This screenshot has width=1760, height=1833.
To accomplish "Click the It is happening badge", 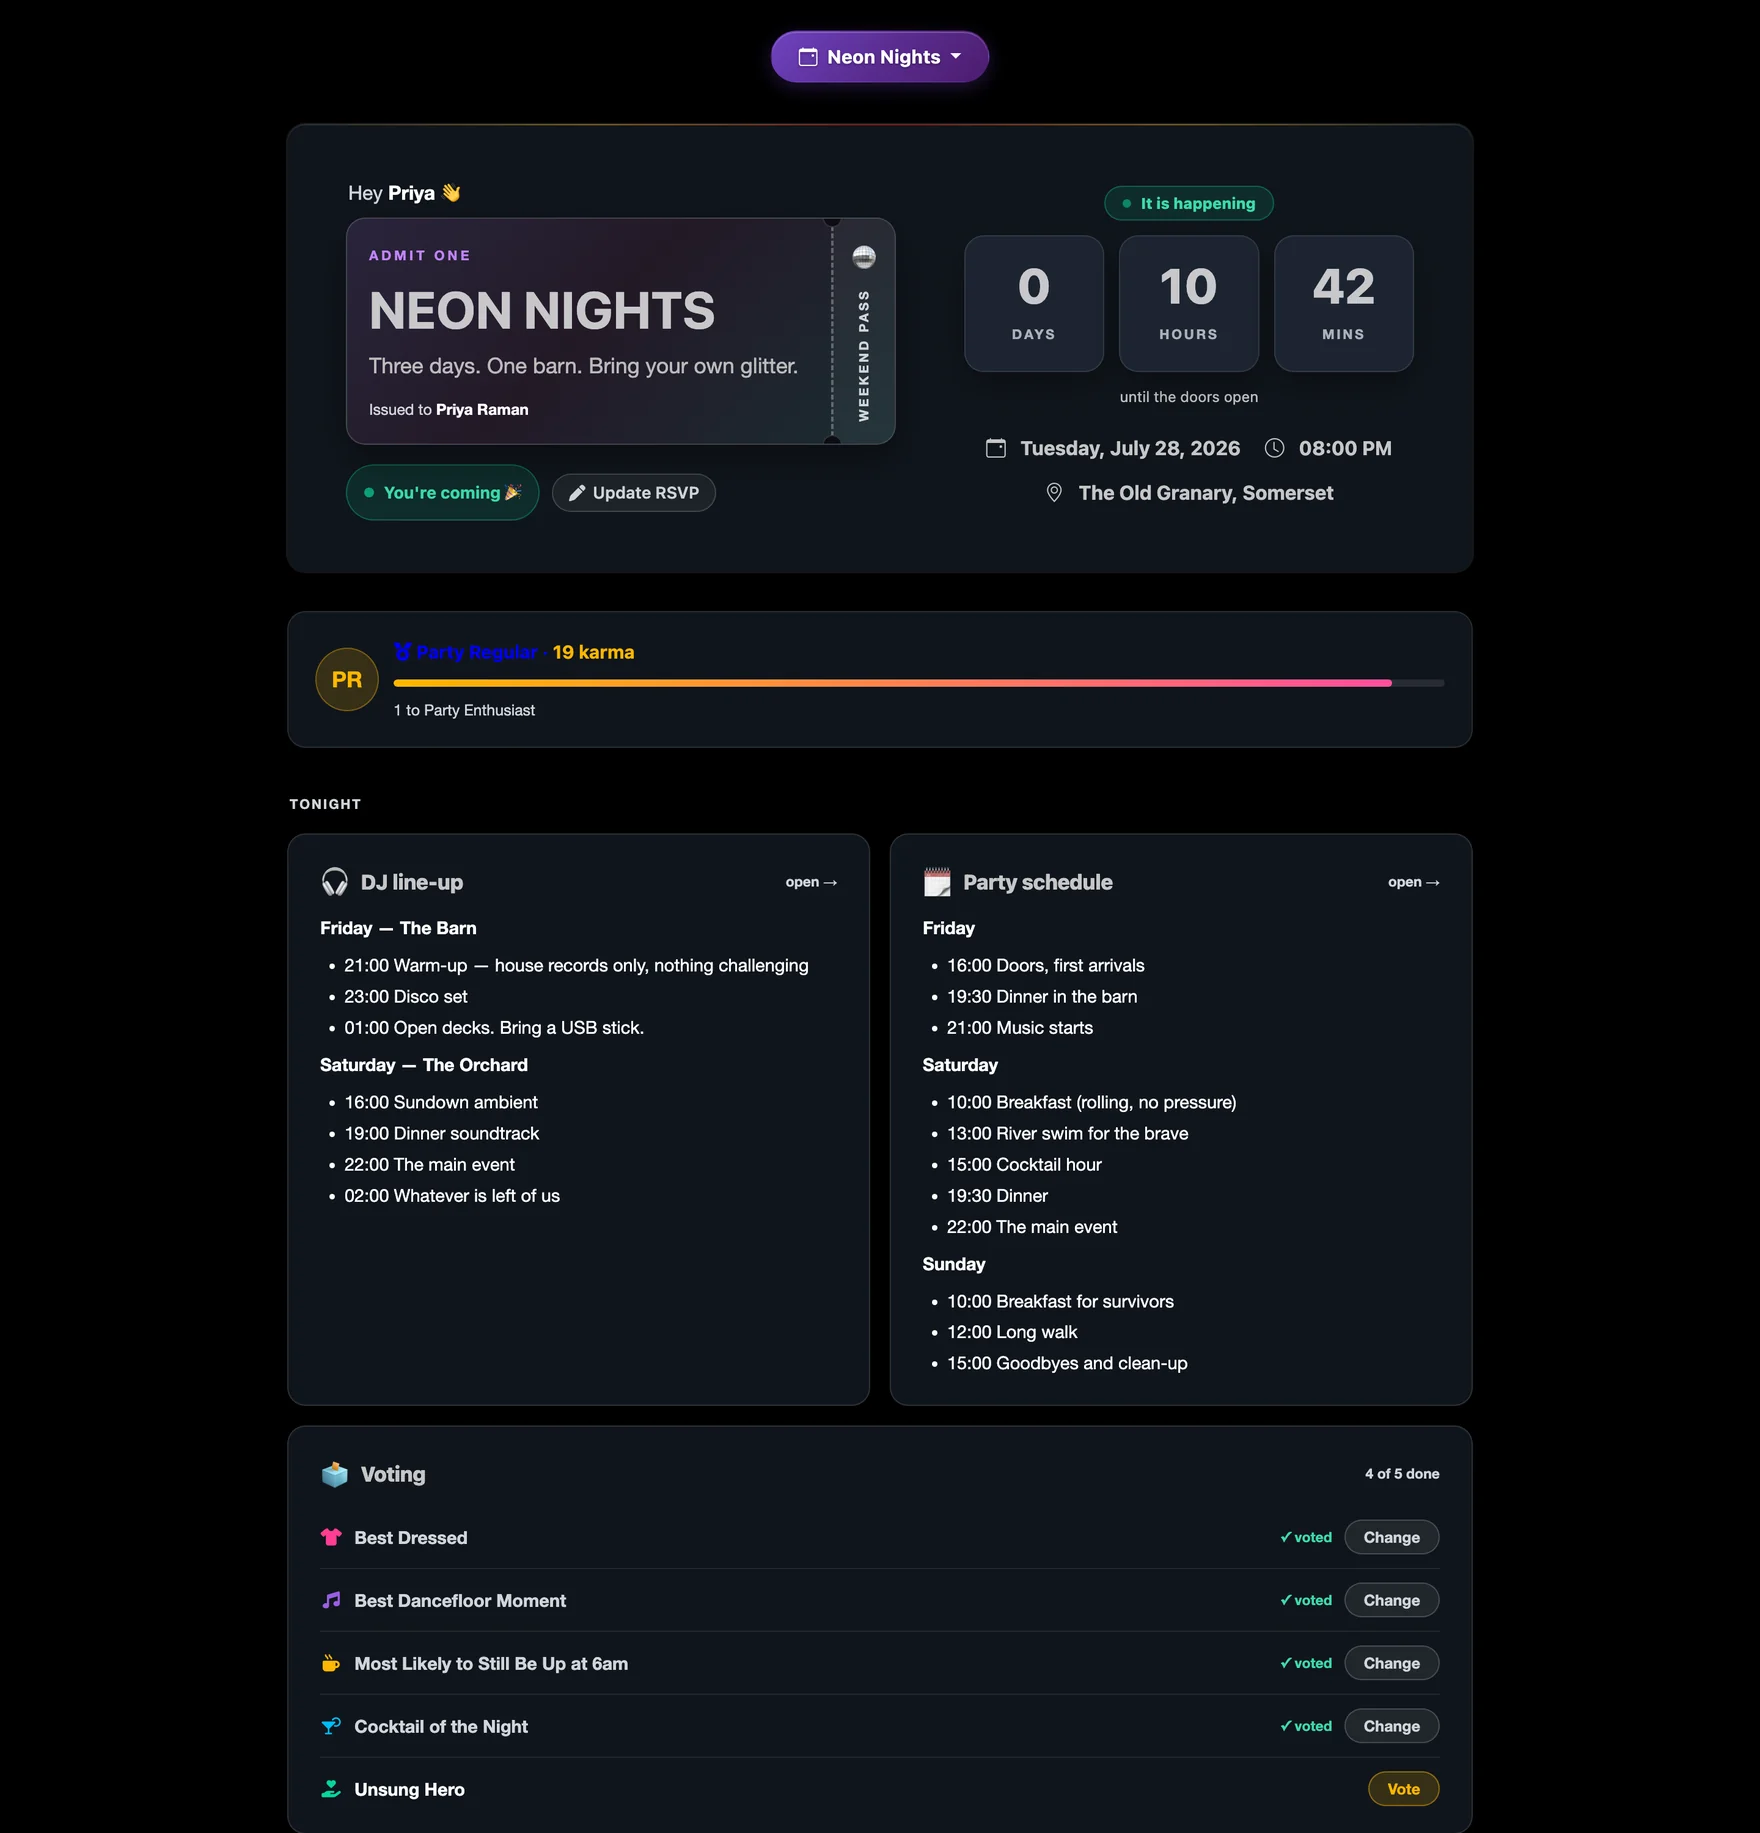I will [x=1188, y=203].
